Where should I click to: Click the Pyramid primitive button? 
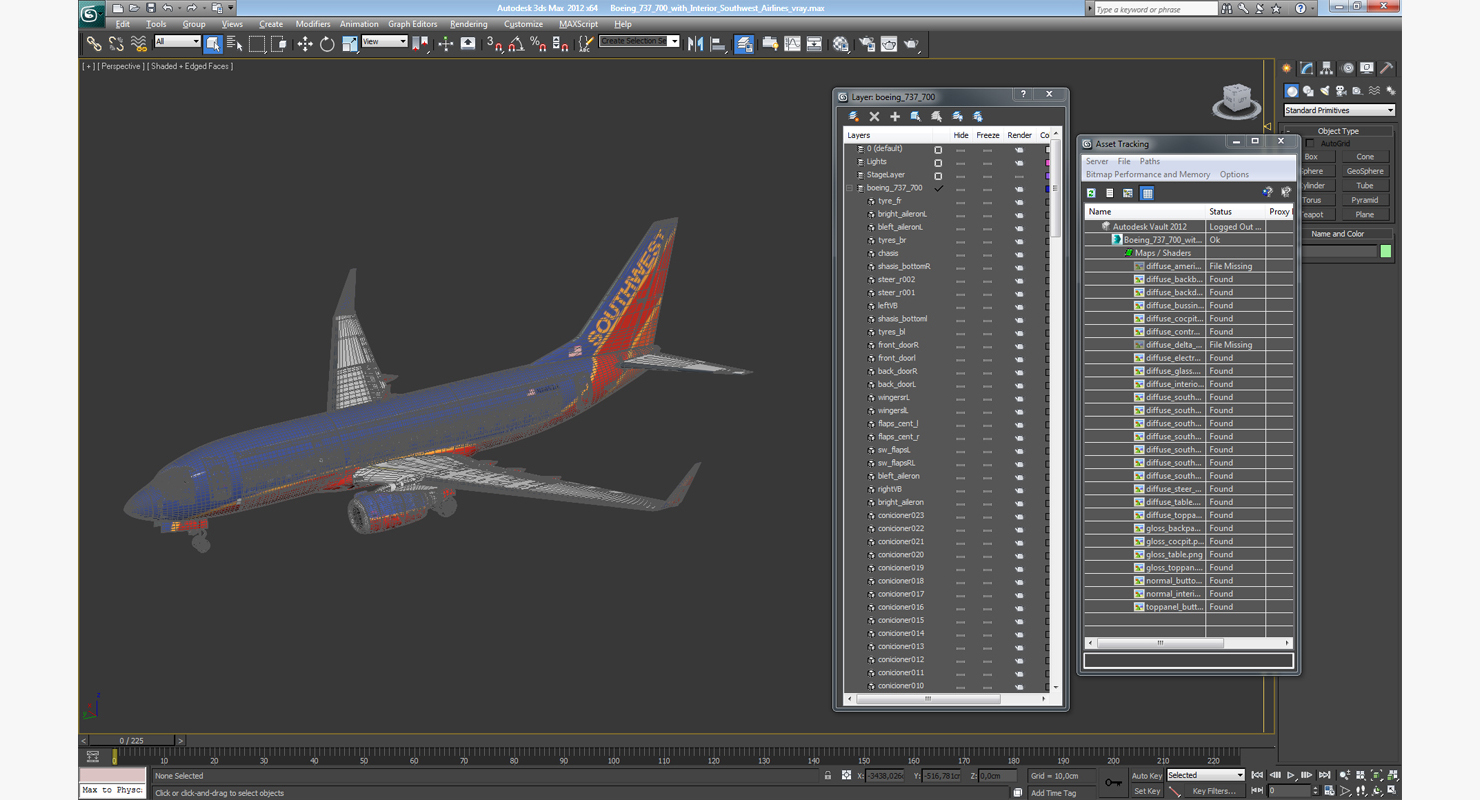(x=1365, y=200)
